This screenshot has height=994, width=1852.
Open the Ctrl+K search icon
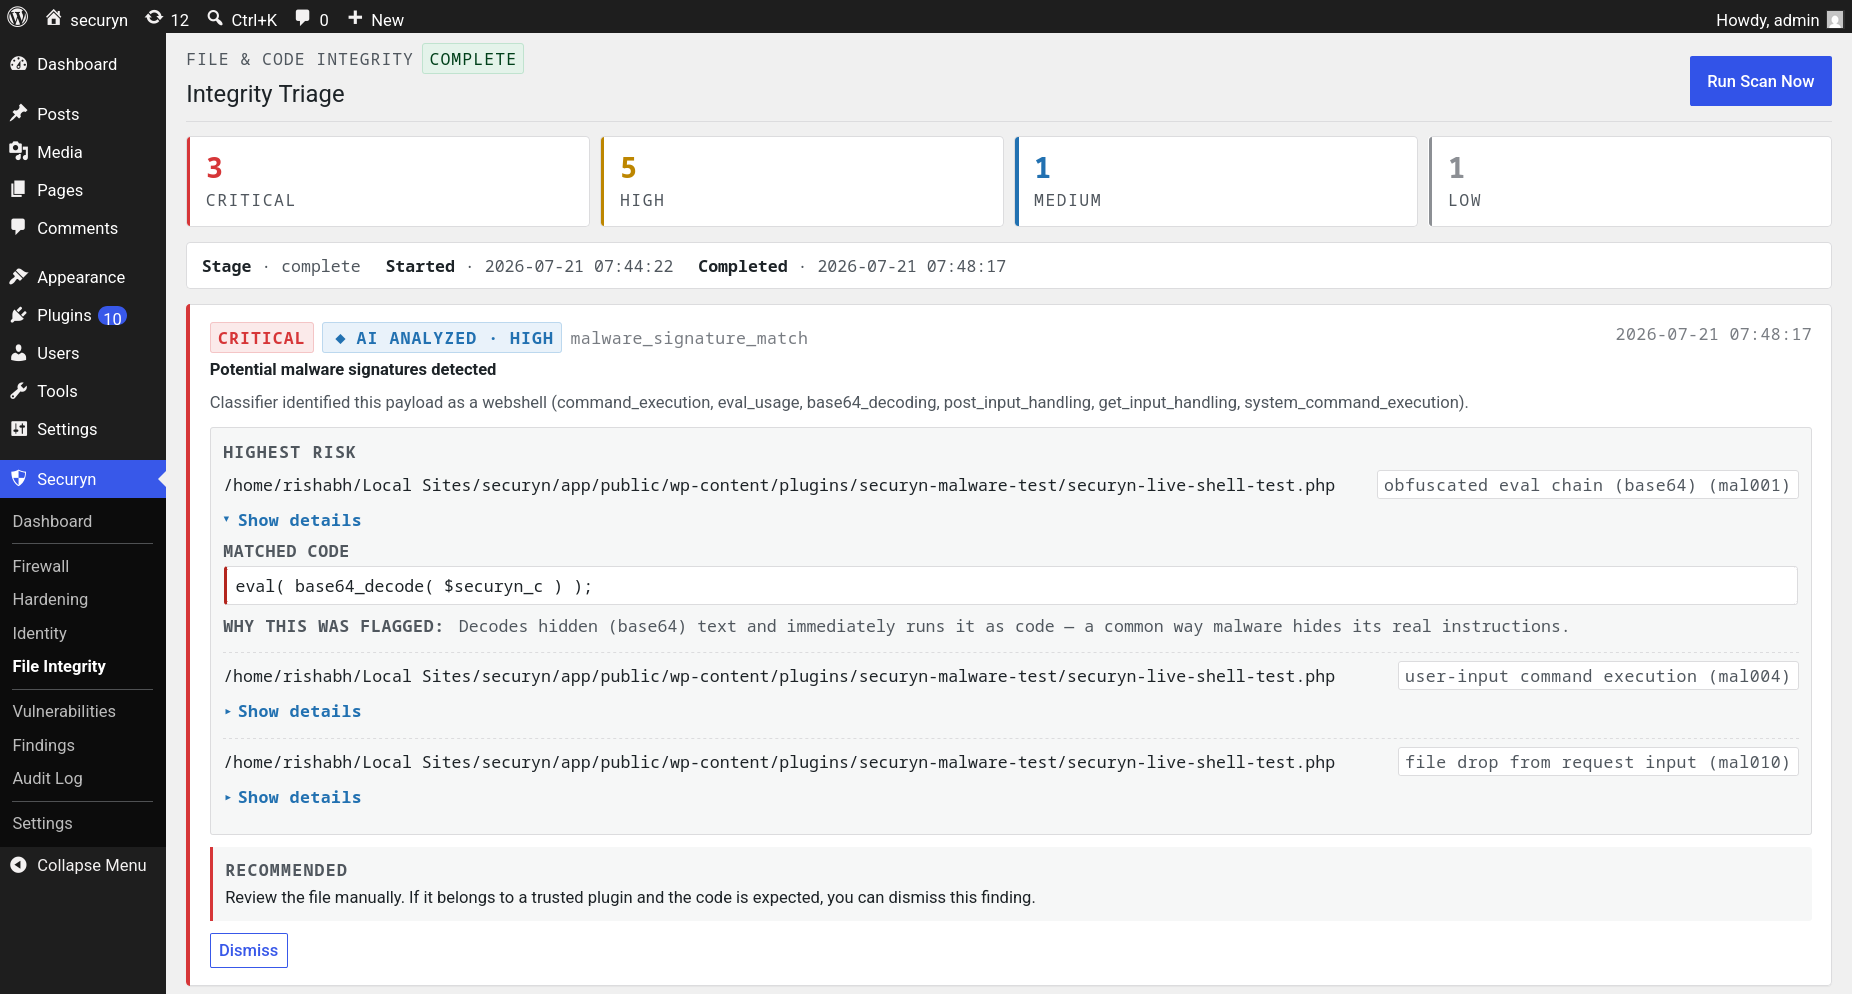215,18
